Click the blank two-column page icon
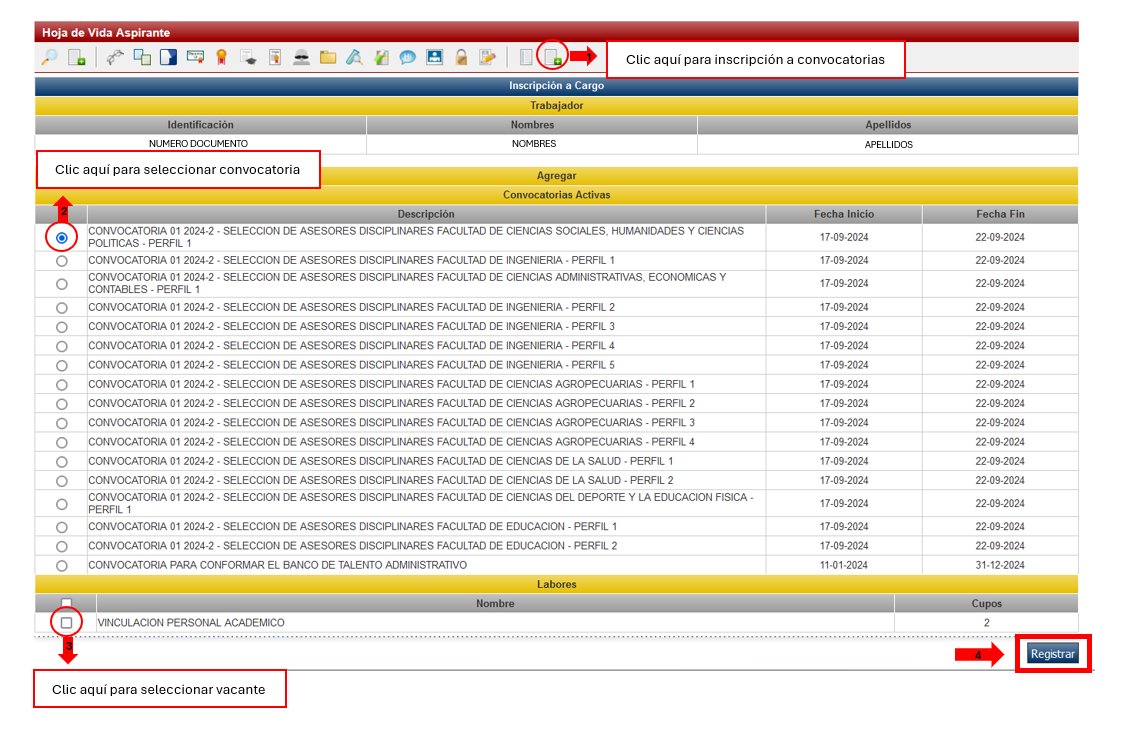The width and height of the screenshot is (1140, 749). [x=526, y=57]
